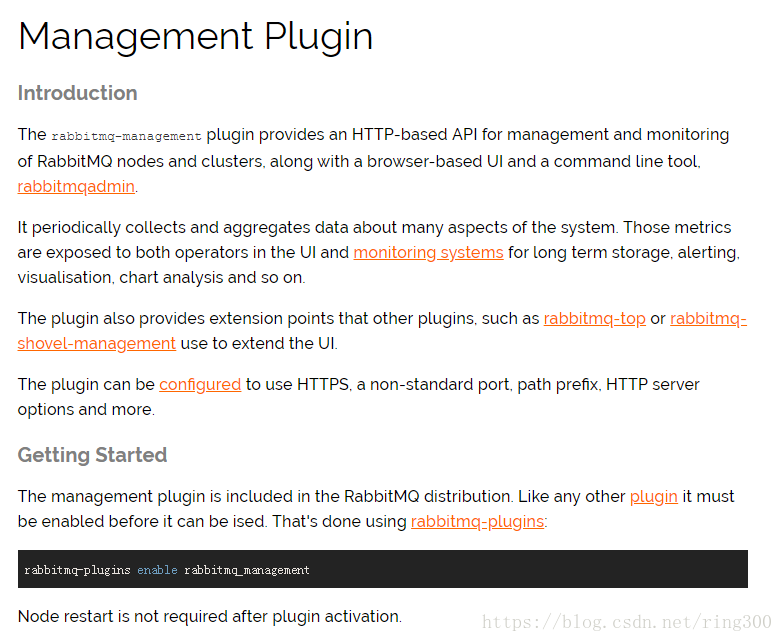The height and width of the screenshot is (642, 783).
Task: Click the 'visualisation, chart analysis' text line
Action: pyautogui.click(x=161, y=278)
